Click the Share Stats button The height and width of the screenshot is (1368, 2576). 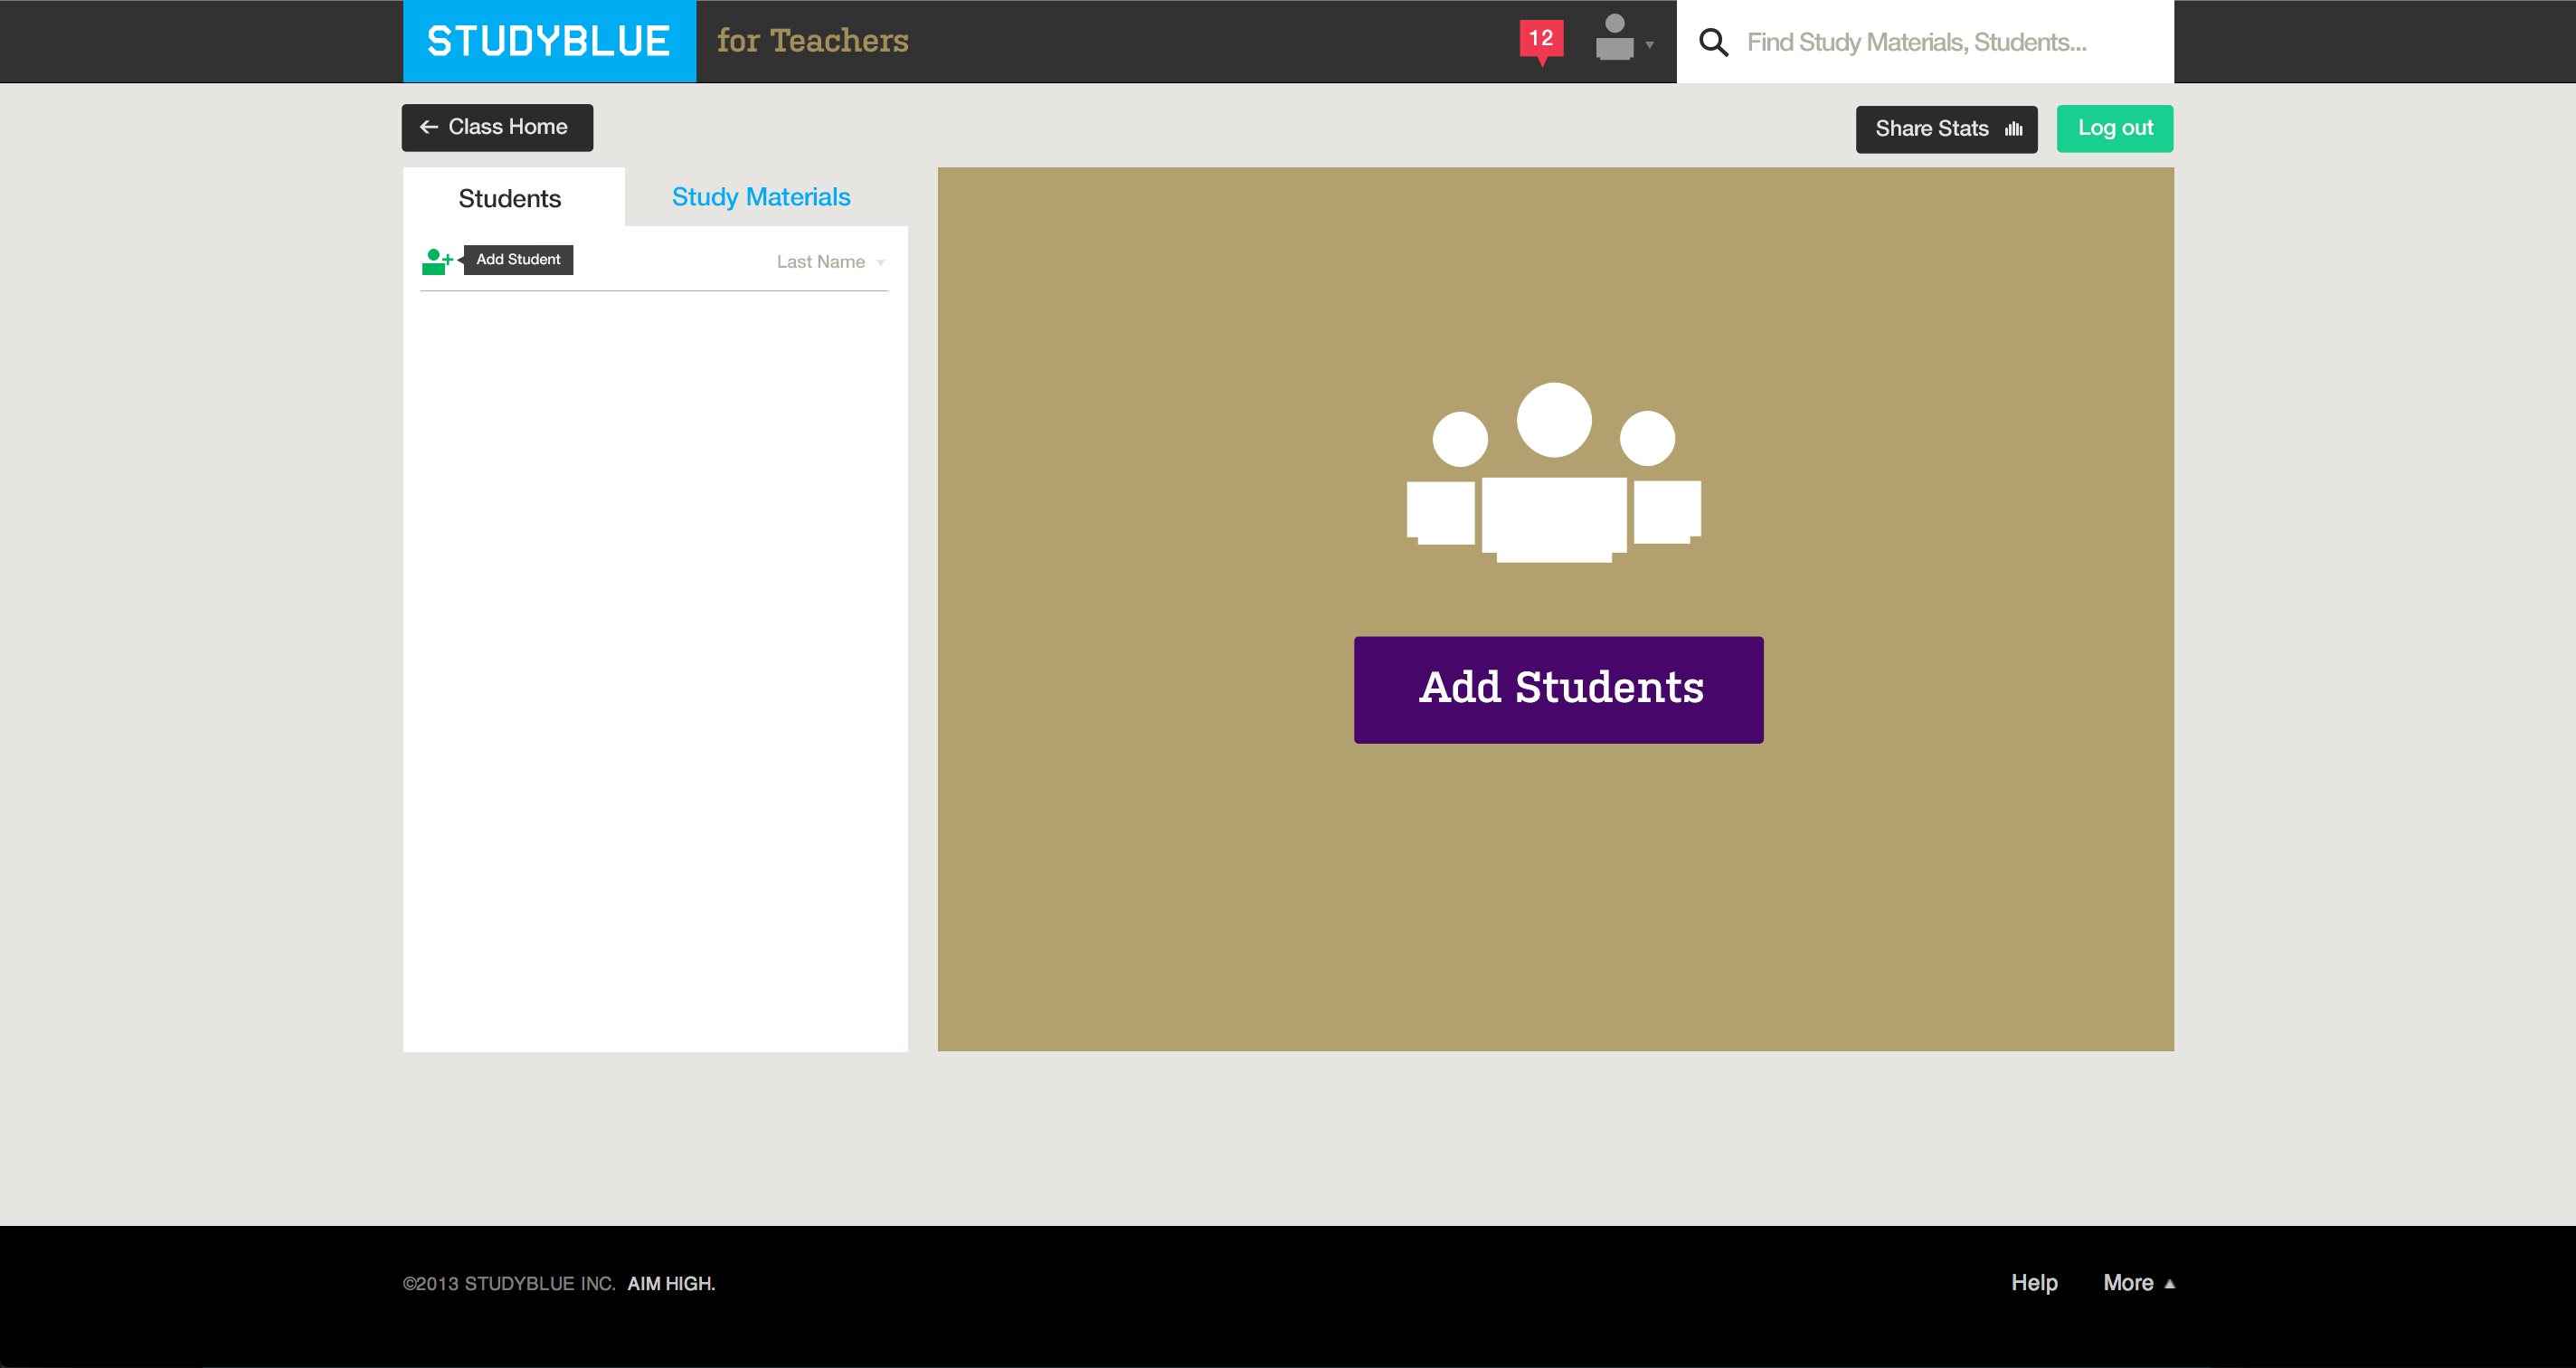click(x=1946, y=129)
